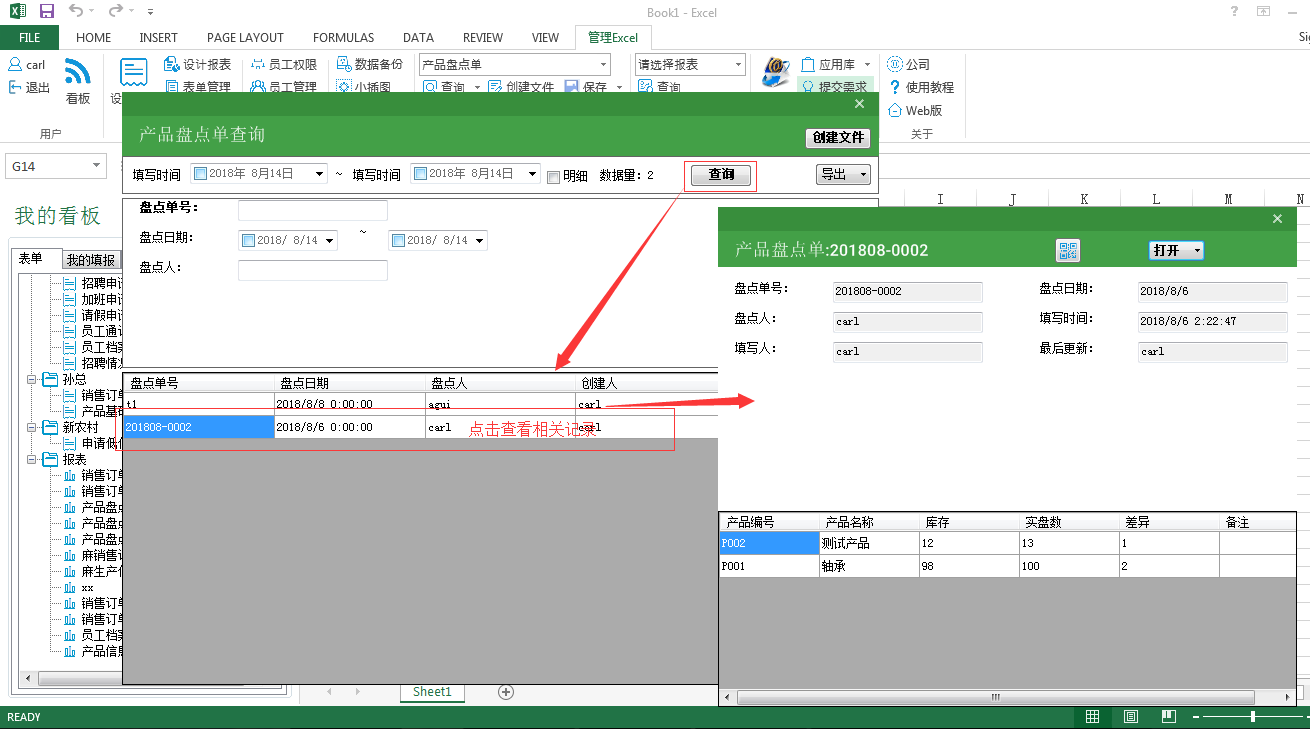Open the 导出 export dropdown

843,174
